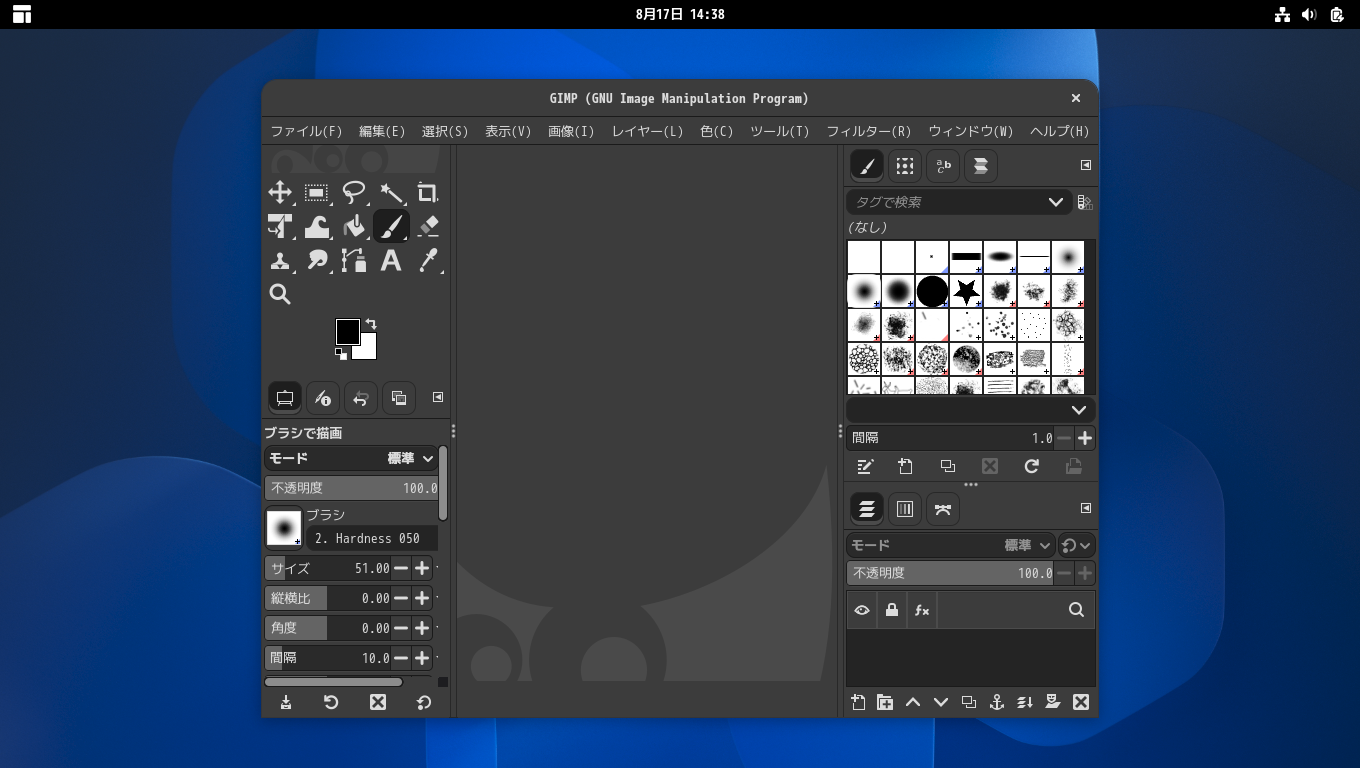Click the white background color swatch
Screen dimensions: 1360x768
point(366,348)
